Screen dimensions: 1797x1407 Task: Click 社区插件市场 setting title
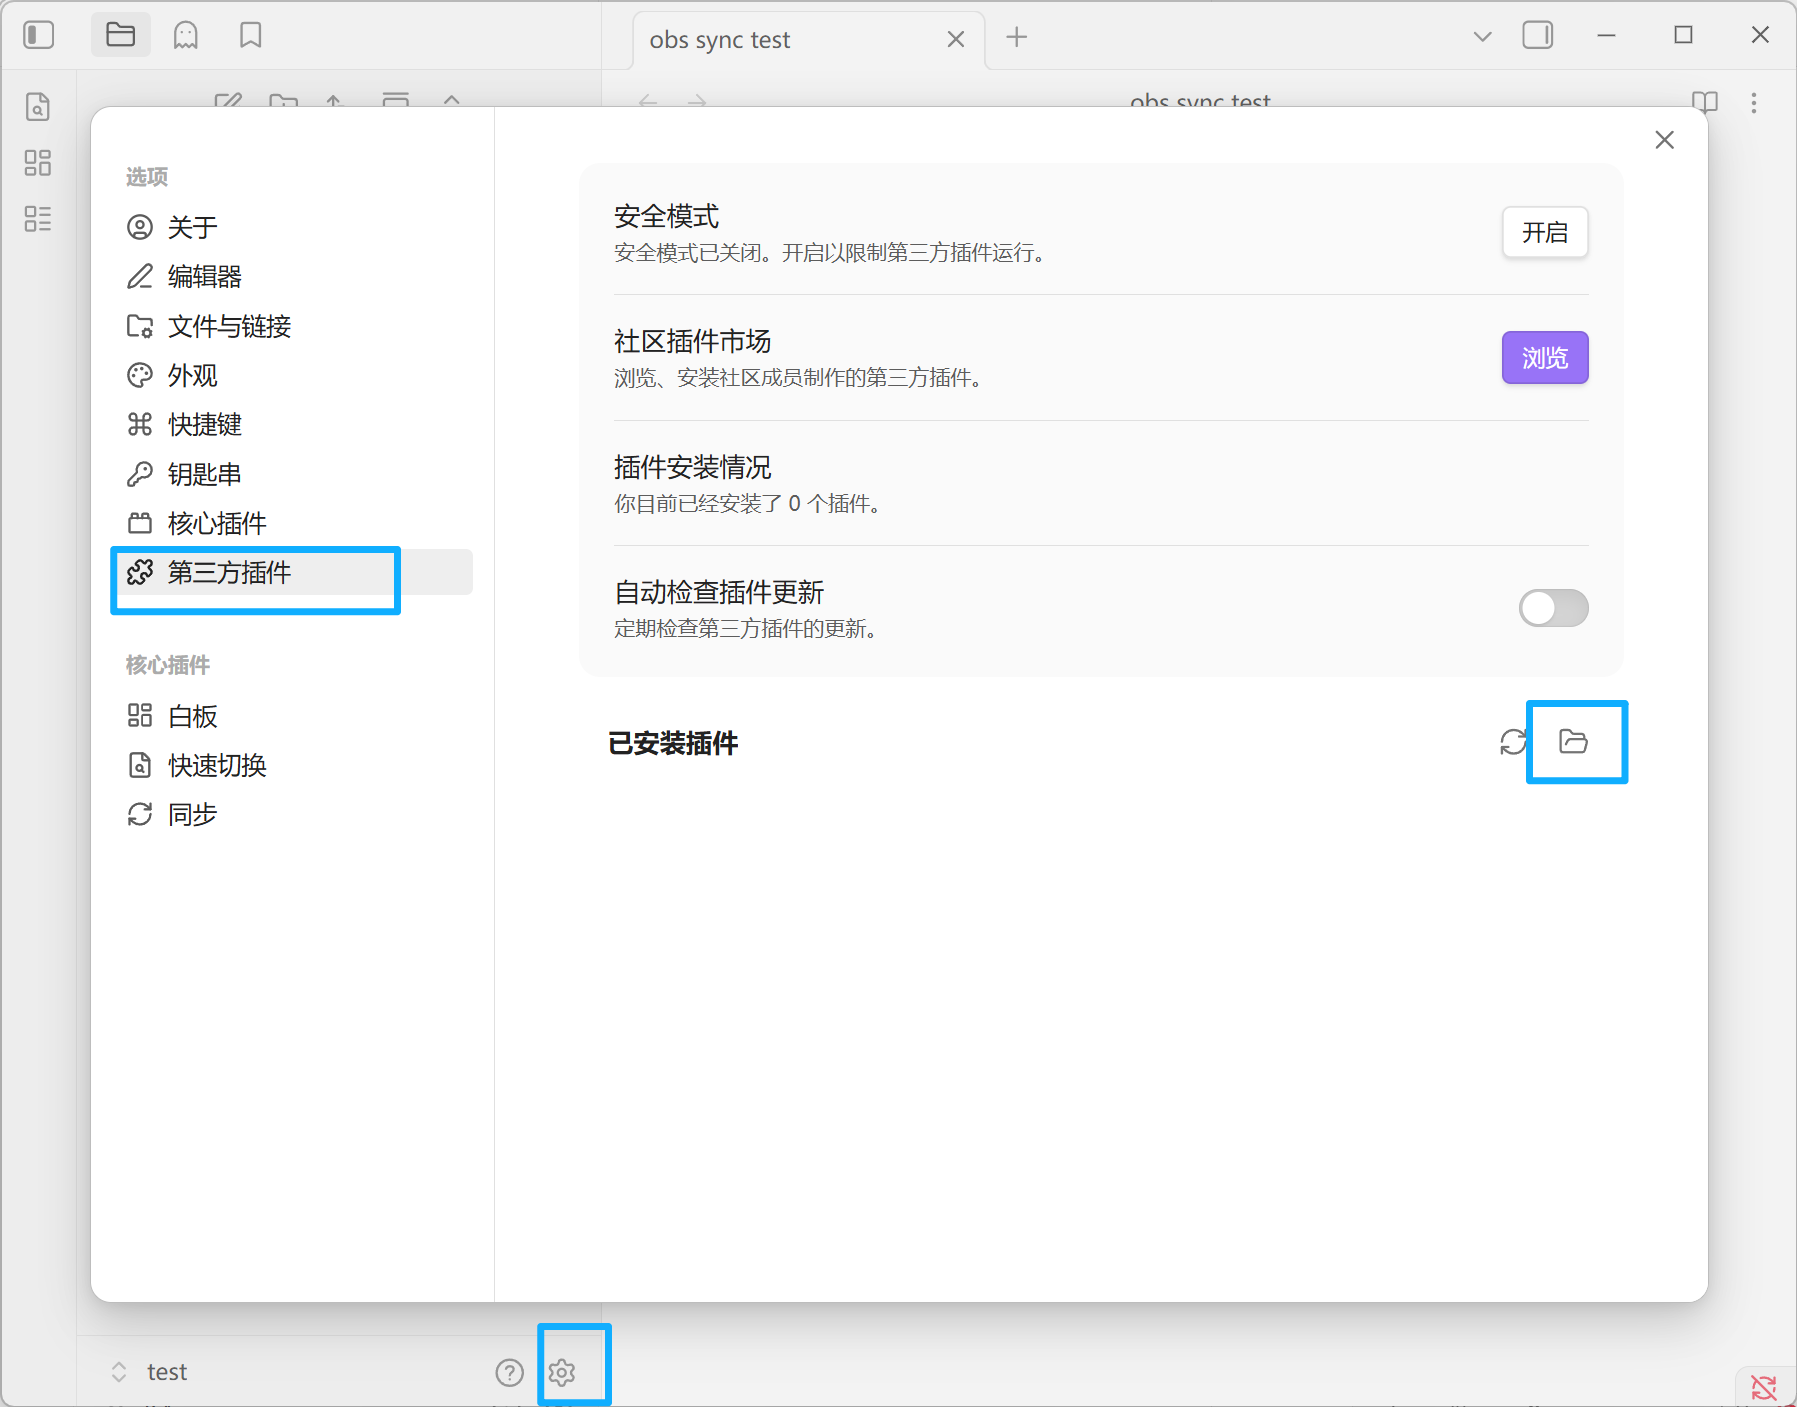pos(692,341)
